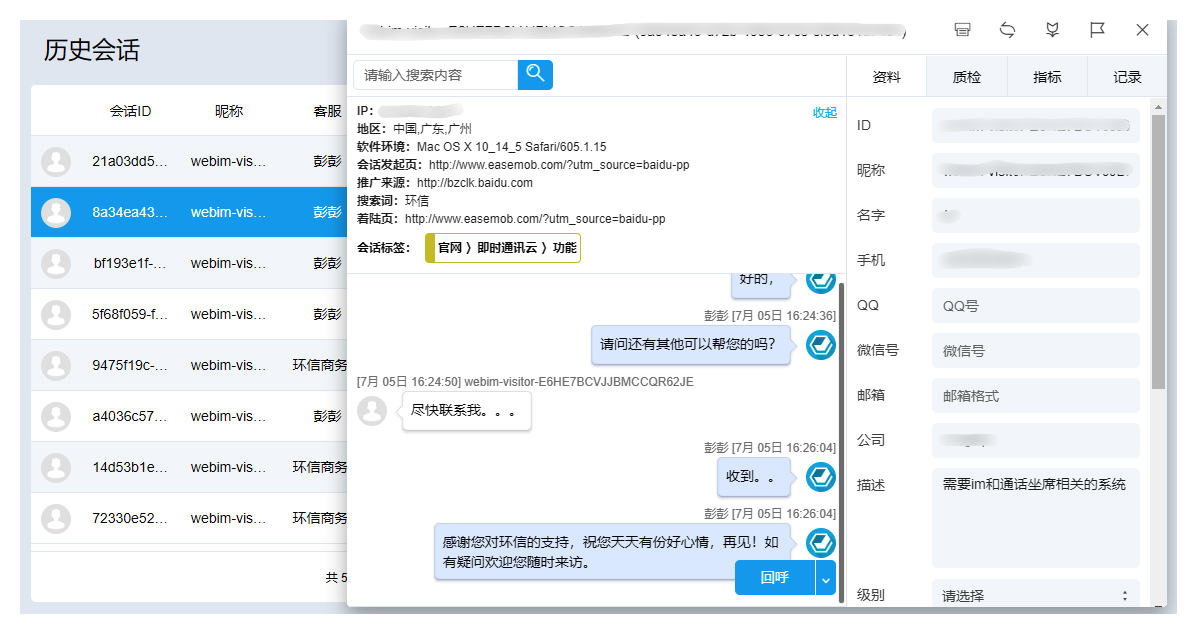The width and height of the screenshot is (1197, 634).
Task: Click the search content input field
Action: (x=435, y=75)
